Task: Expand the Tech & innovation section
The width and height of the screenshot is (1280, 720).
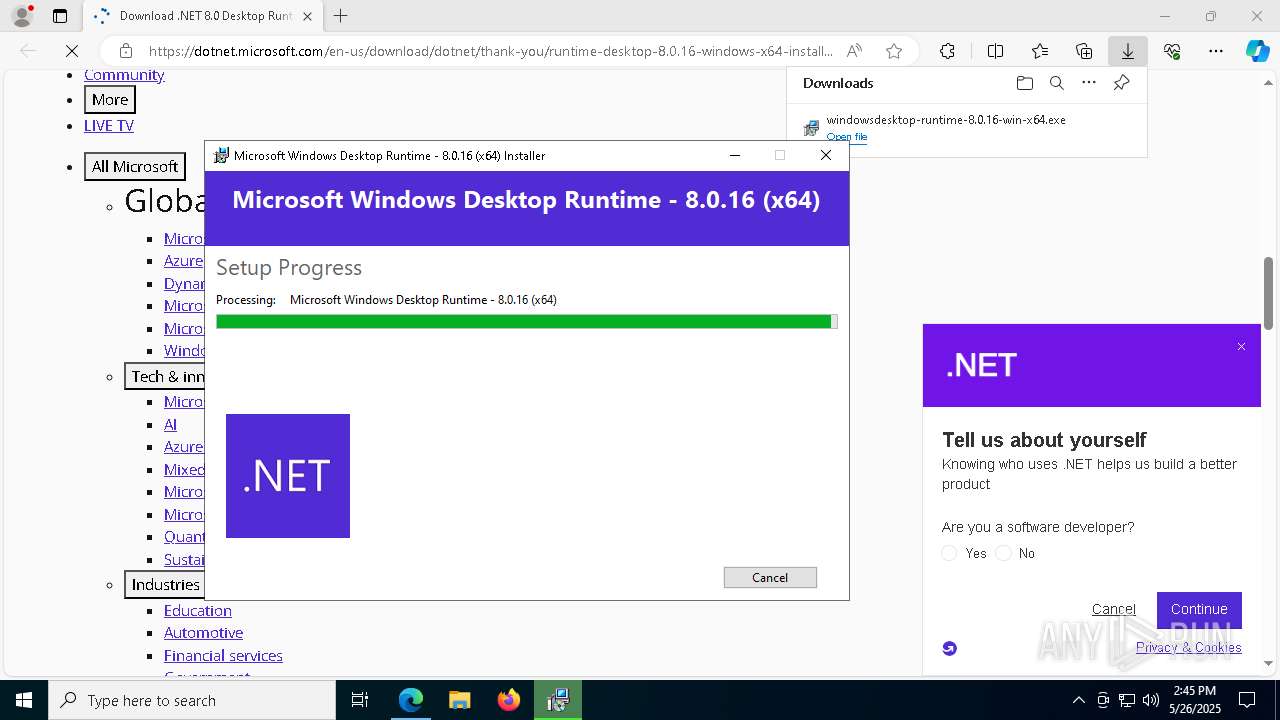Action: [x=165, y=376]
